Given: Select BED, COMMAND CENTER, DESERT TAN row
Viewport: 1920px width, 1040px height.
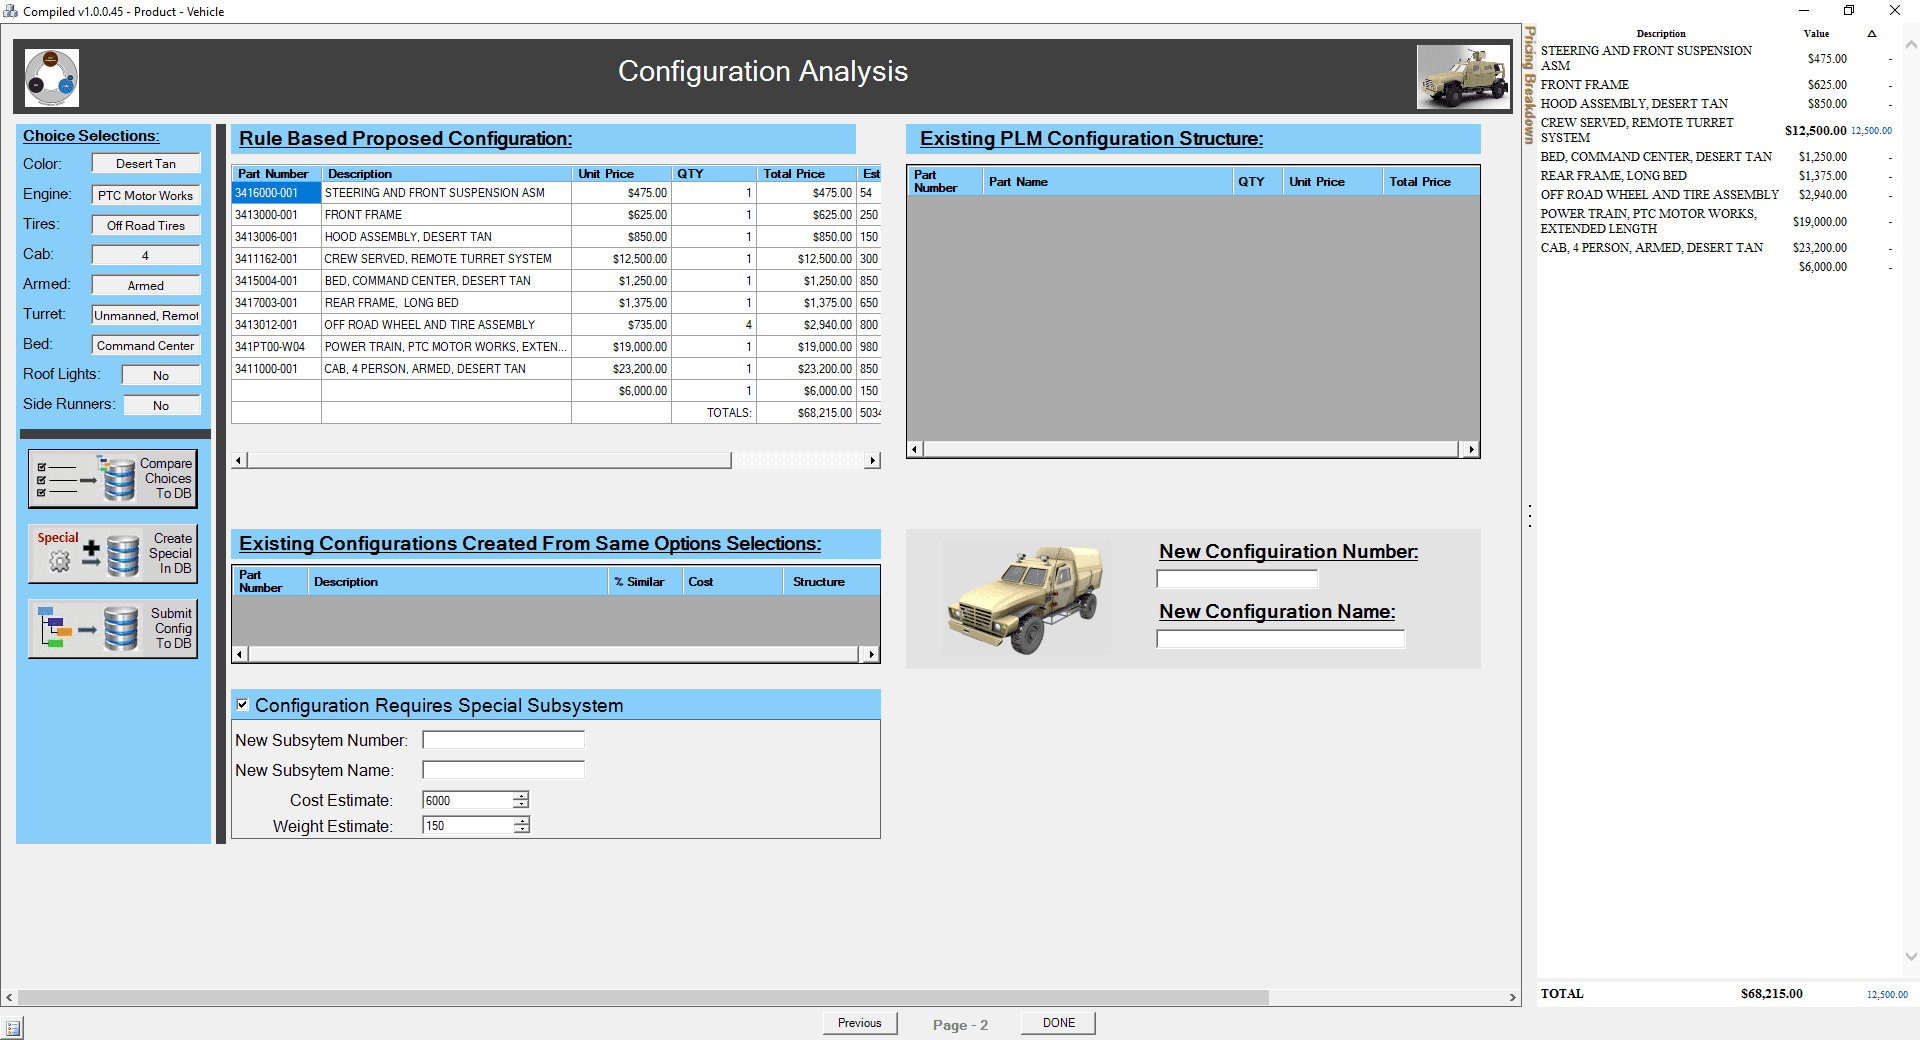Looking at the screenshot, I should click(x=556, y=281).
